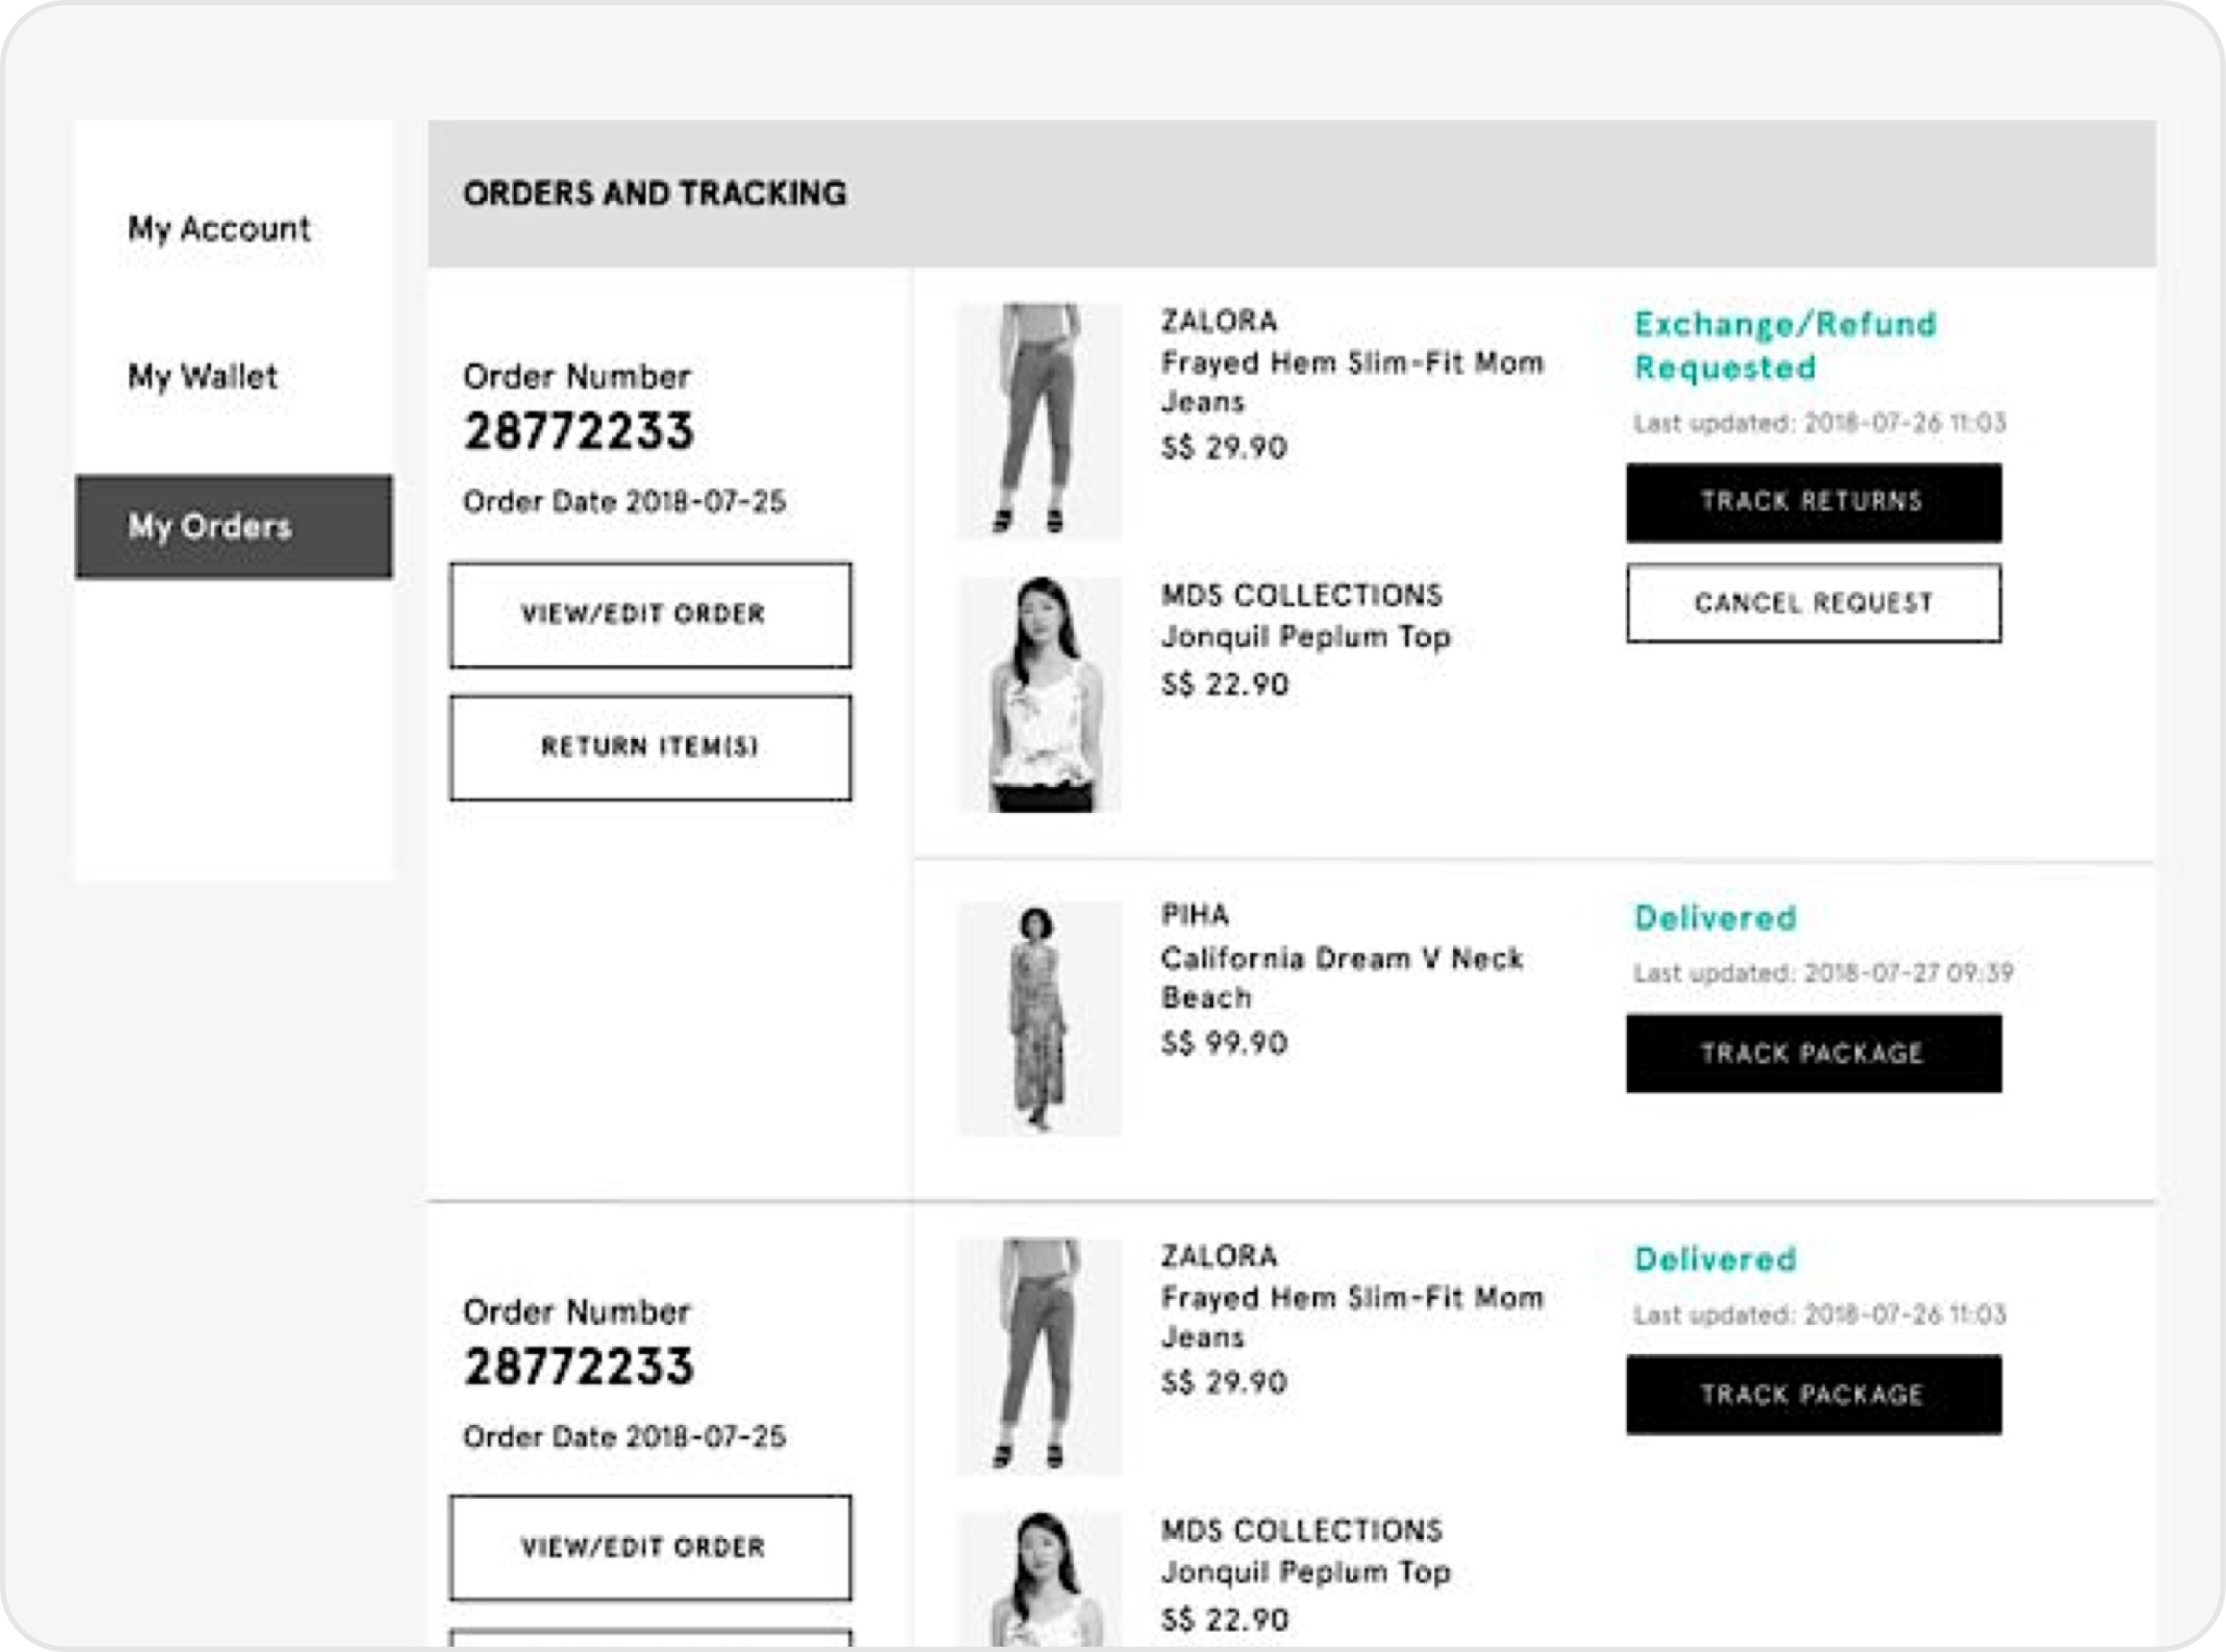Click the California Dream V Neck Beach title

click(x=1341, y=977)
